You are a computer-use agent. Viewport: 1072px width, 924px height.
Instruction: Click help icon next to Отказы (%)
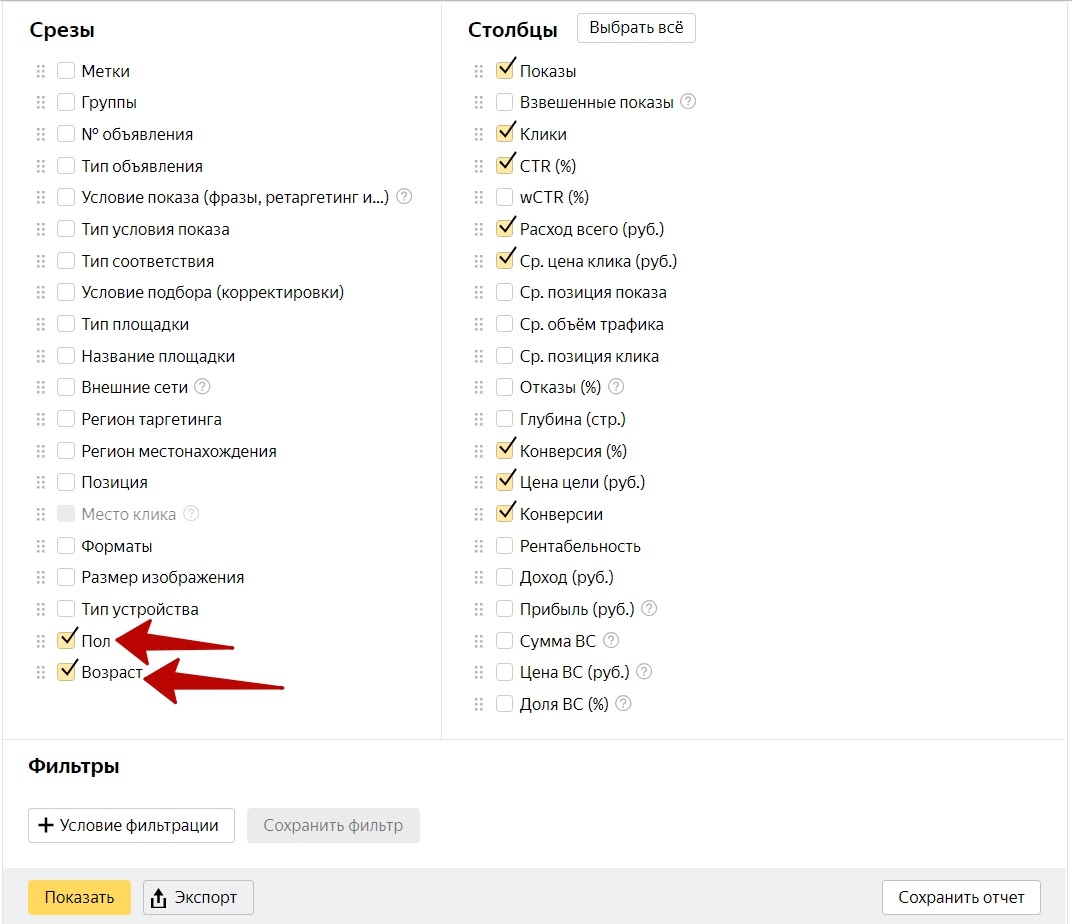click(x=616, y=387)
